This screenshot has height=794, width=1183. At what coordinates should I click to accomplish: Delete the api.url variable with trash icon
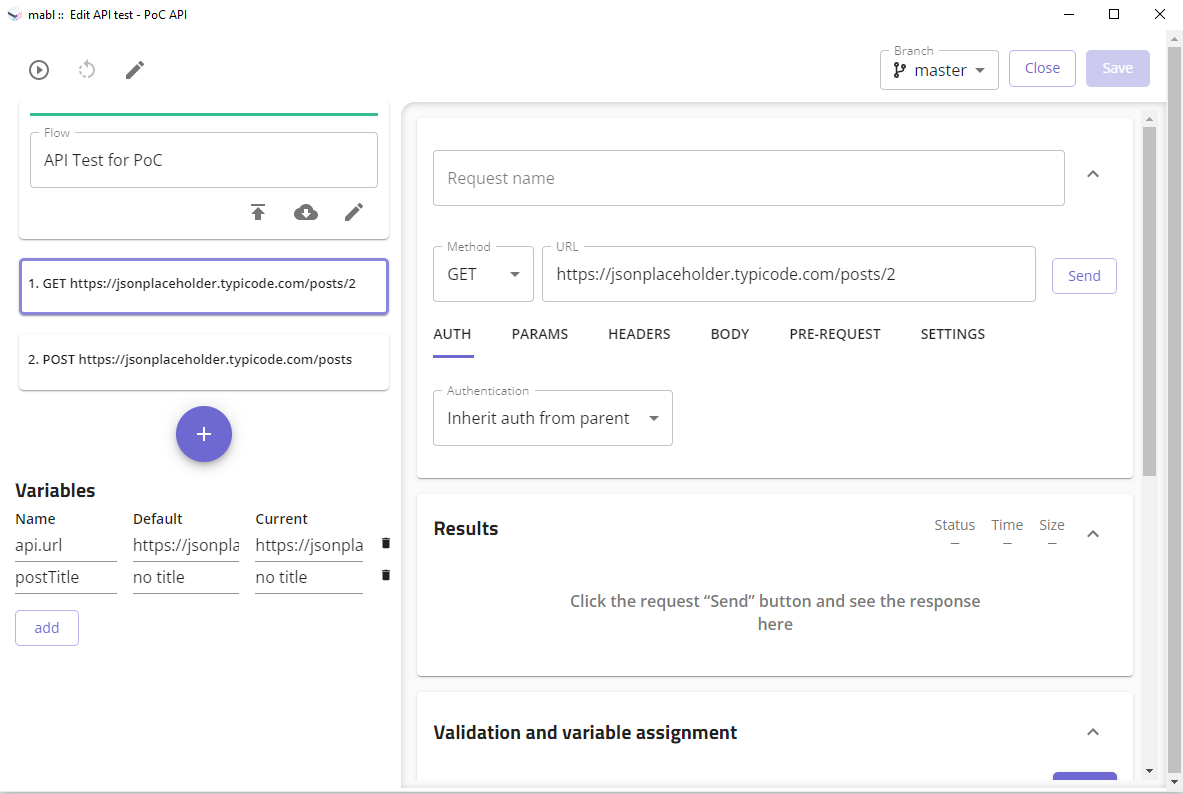pos(386,543)
